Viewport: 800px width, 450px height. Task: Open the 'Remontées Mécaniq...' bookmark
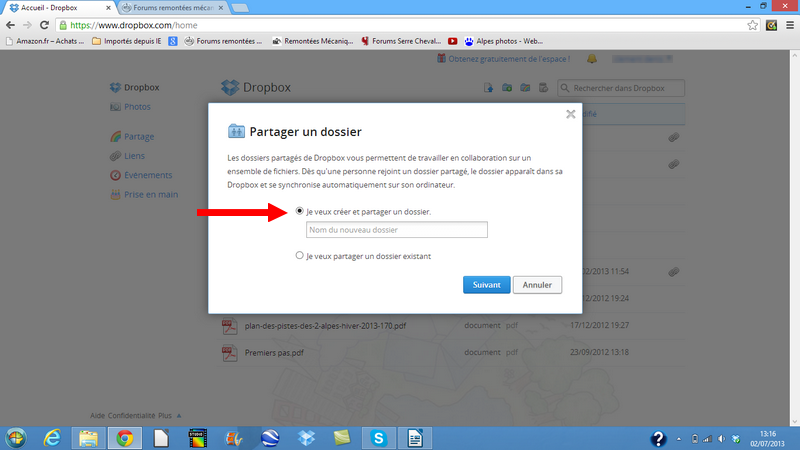coord(313,41)
